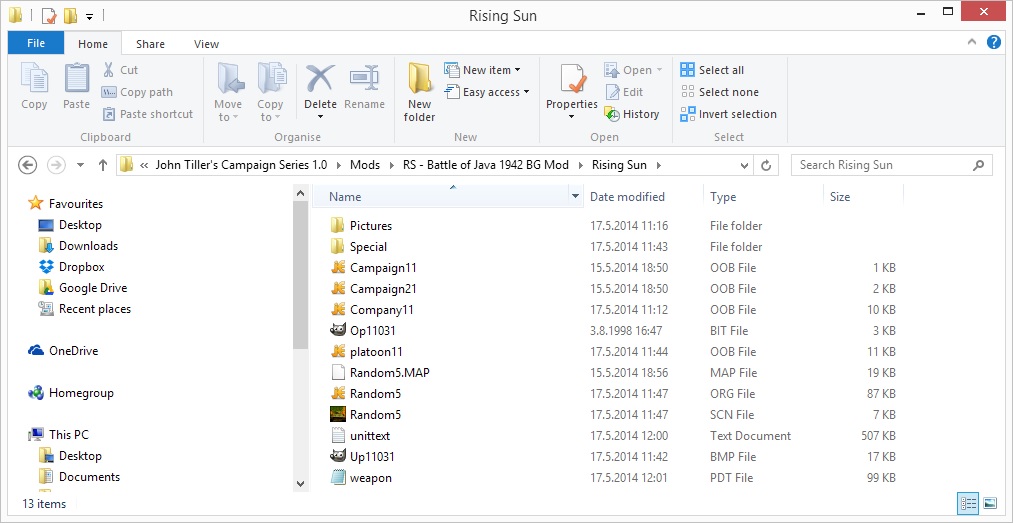Select the Op11031 BIT file icon
The height and width of the screenshot is (523, 1013).
338,331
